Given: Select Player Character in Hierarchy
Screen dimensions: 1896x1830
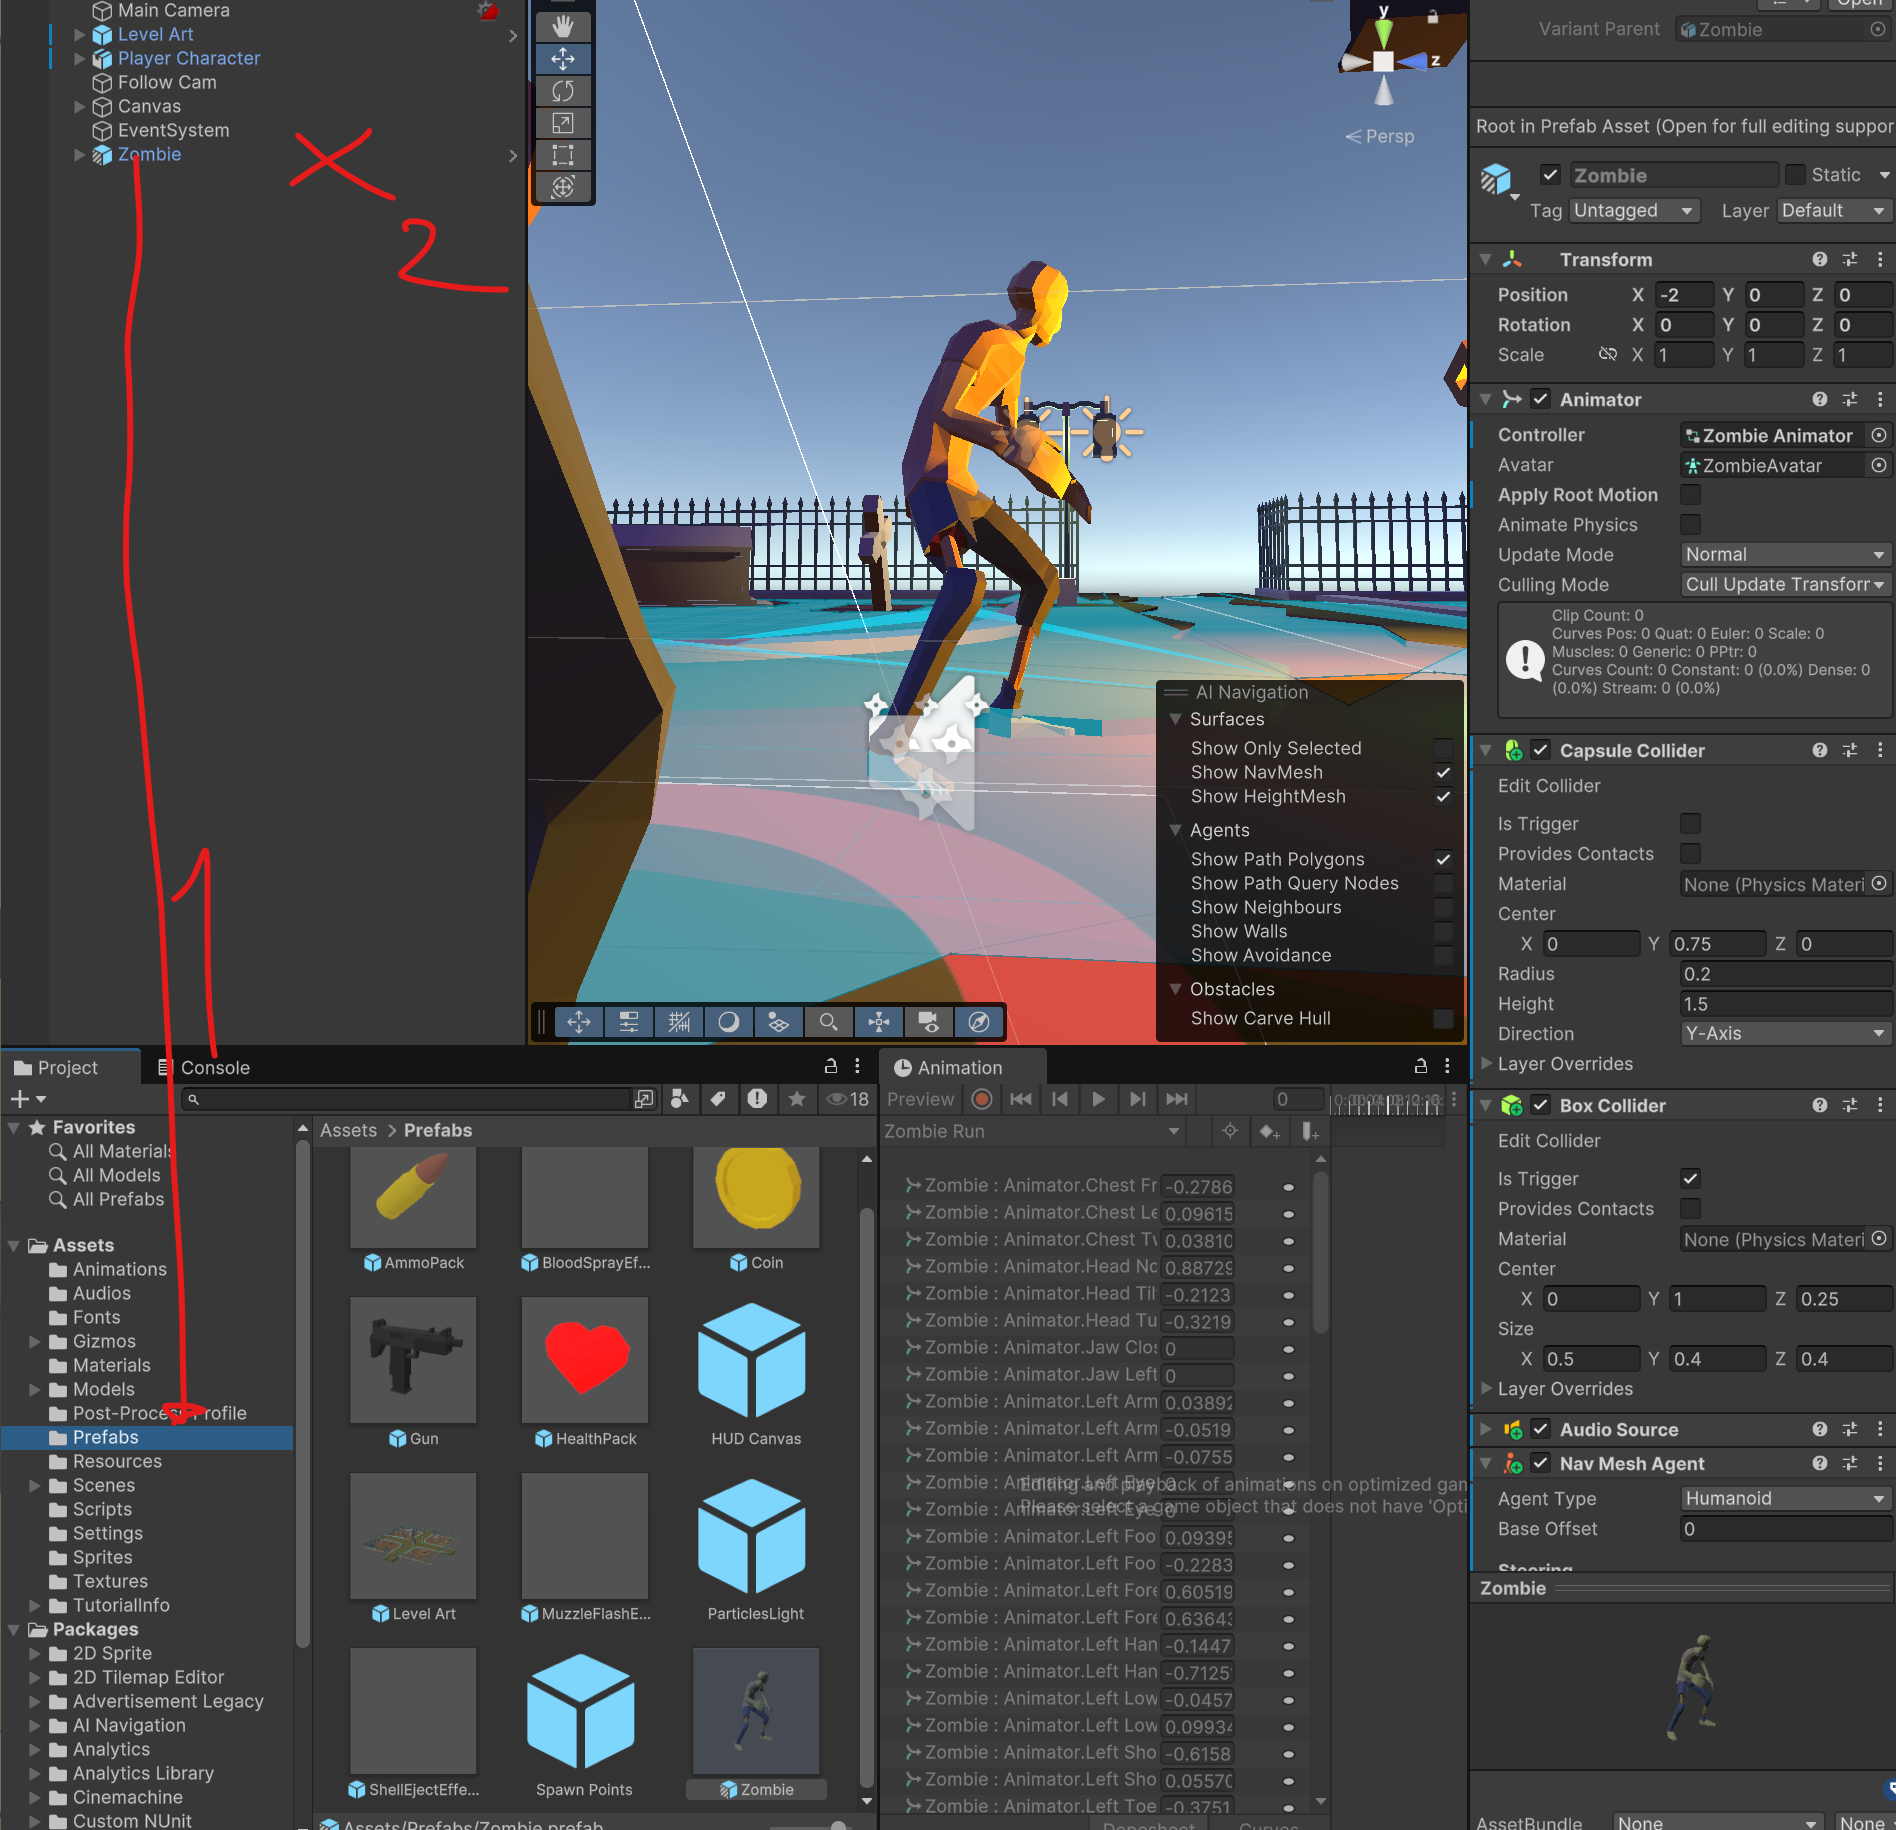Looking at the screenshot, I should [x=189, y=58].
